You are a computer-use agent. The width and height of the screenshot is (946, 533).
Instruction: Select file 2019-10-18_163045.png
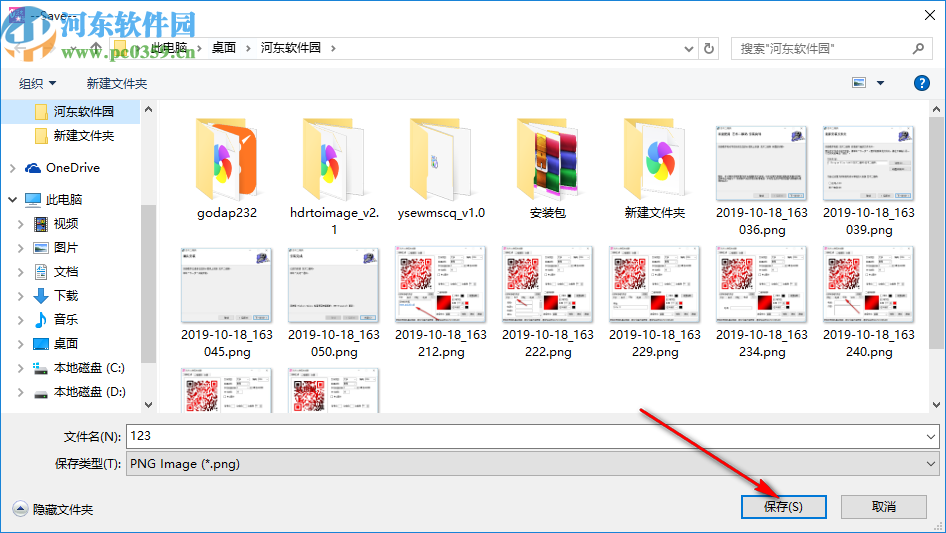click(227, 302)
